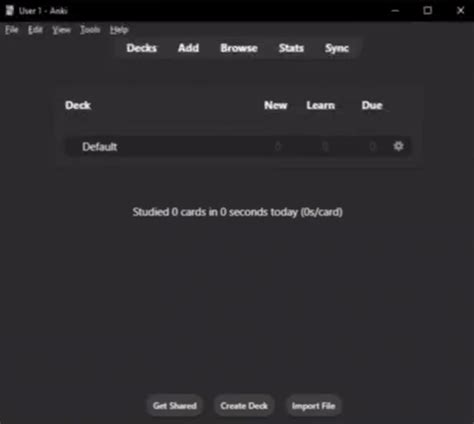Click the Get Shared button

[x=175, y=406]
